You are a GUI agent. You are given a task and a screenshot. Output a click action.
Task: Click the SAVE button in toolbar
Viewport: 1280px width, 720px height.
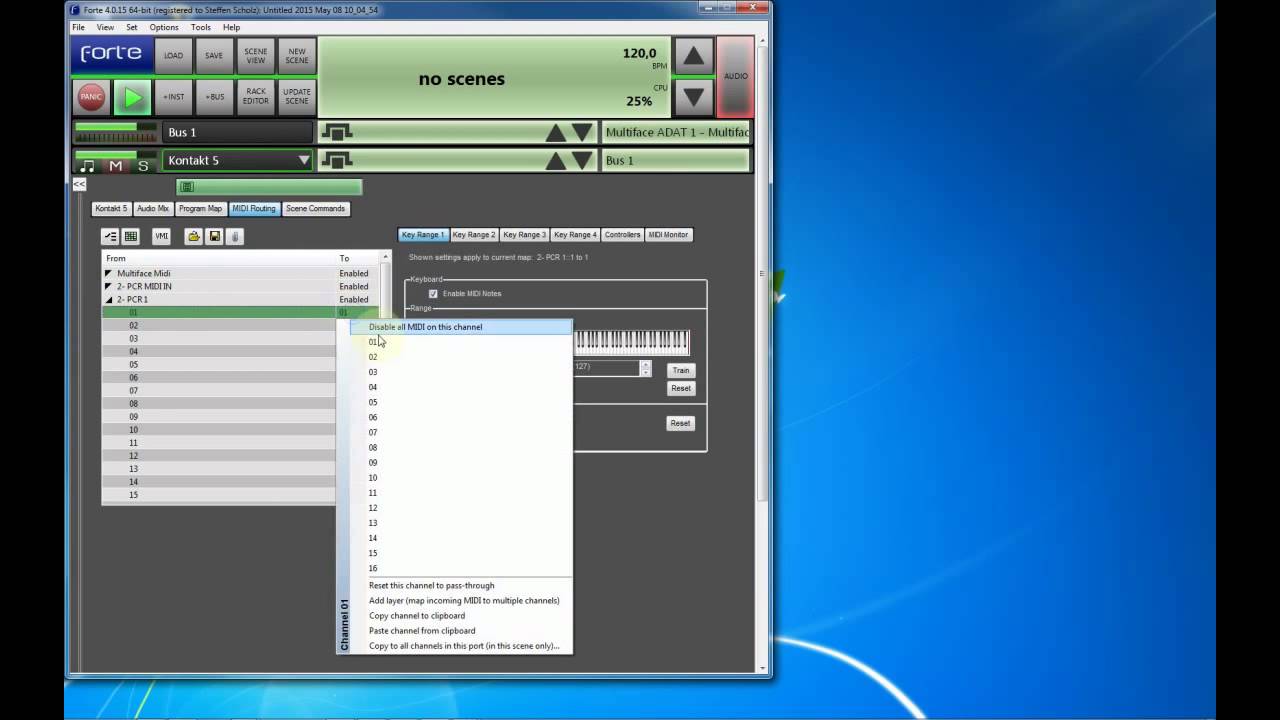click(x=214, y=56)
